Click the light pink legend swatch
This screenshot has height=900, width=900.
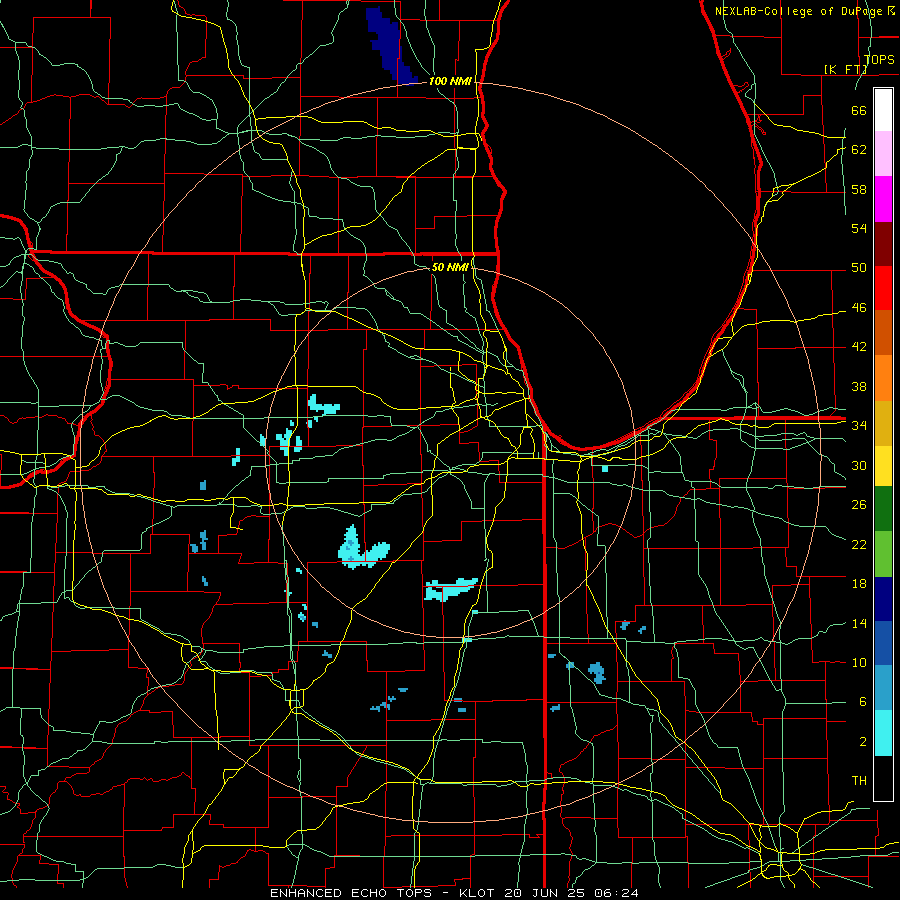click(x=883, y=154)
